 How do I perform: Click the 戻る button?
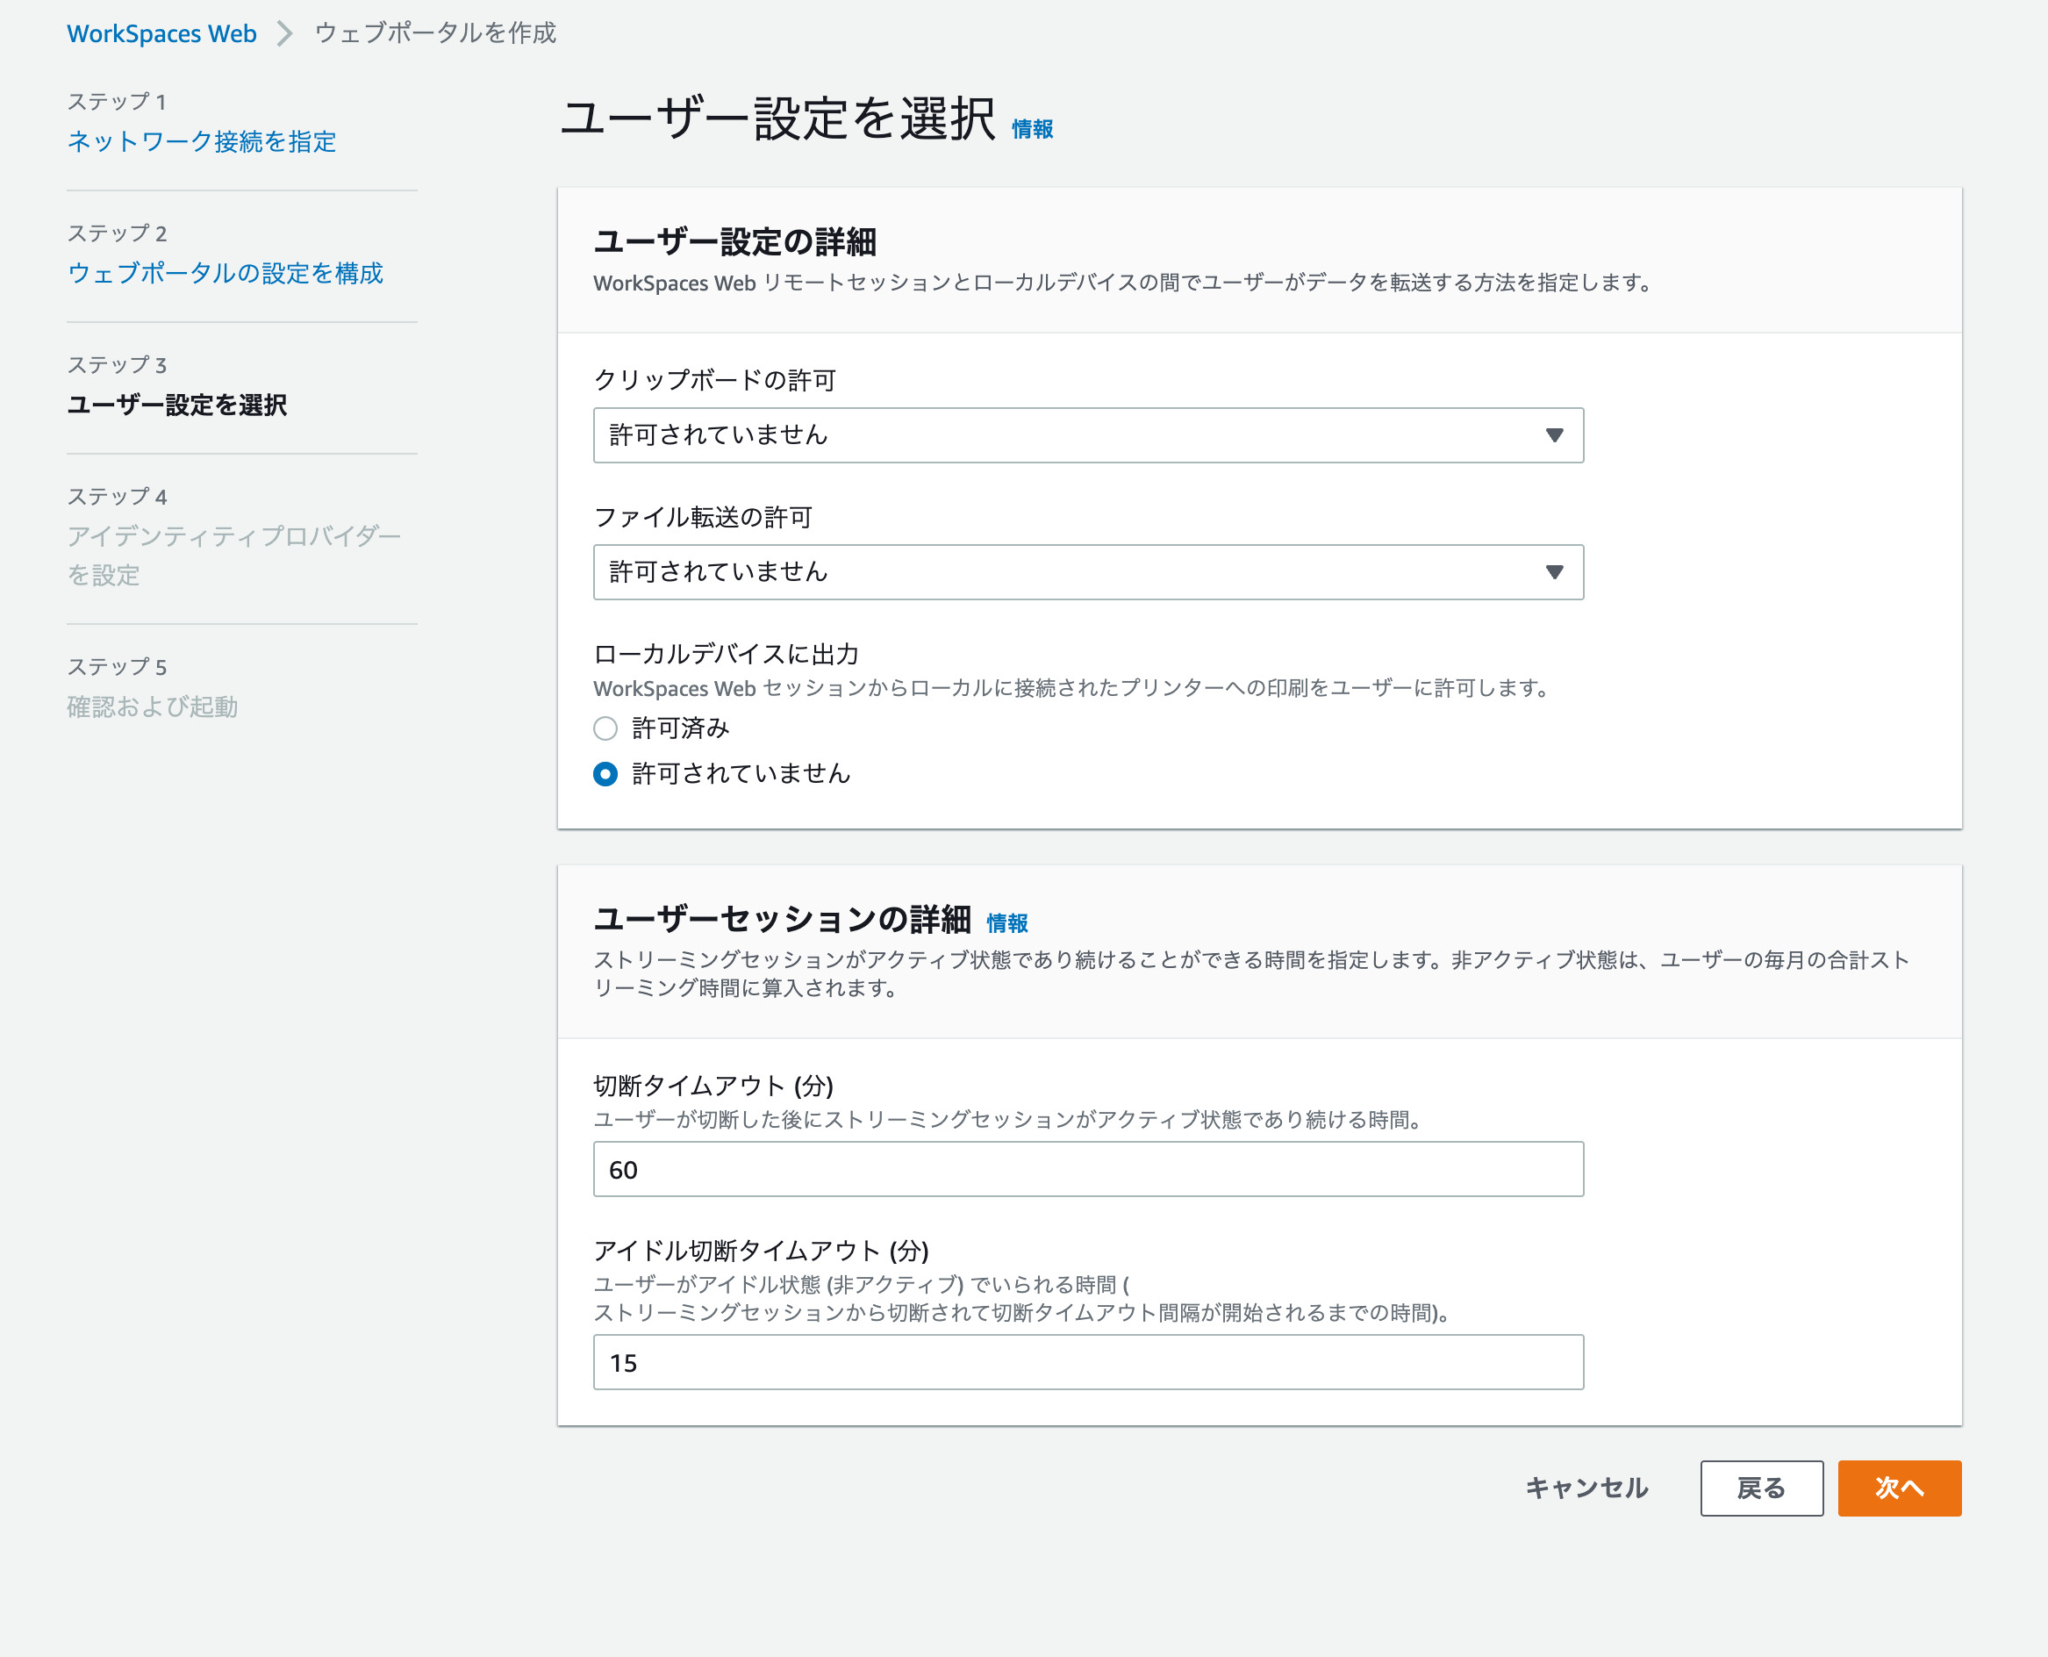click(1761, 1488)
